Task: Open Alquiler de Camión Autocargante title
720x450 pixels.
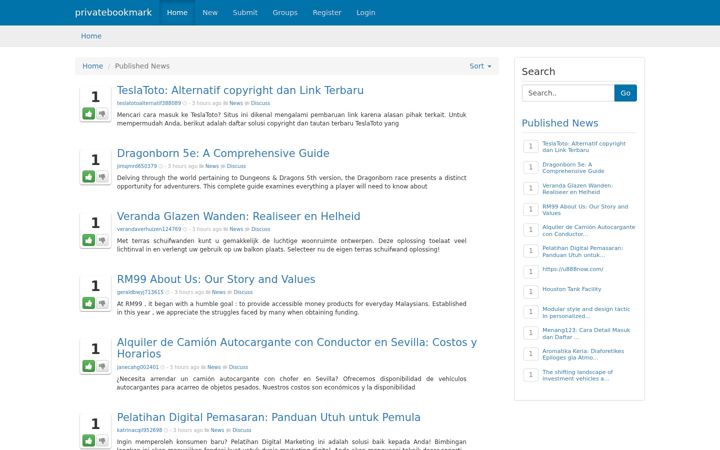Action: tap(297, 348)
